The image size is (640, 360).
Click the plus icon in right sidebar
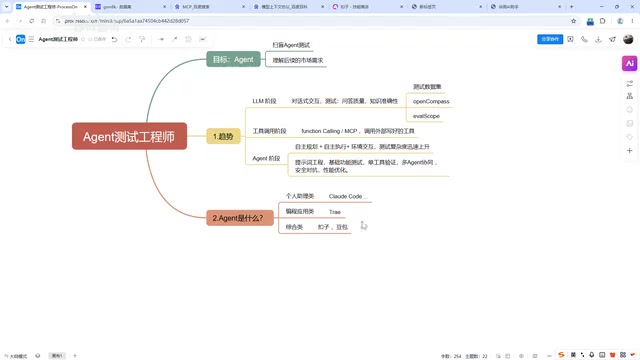(x=629, y=151)
